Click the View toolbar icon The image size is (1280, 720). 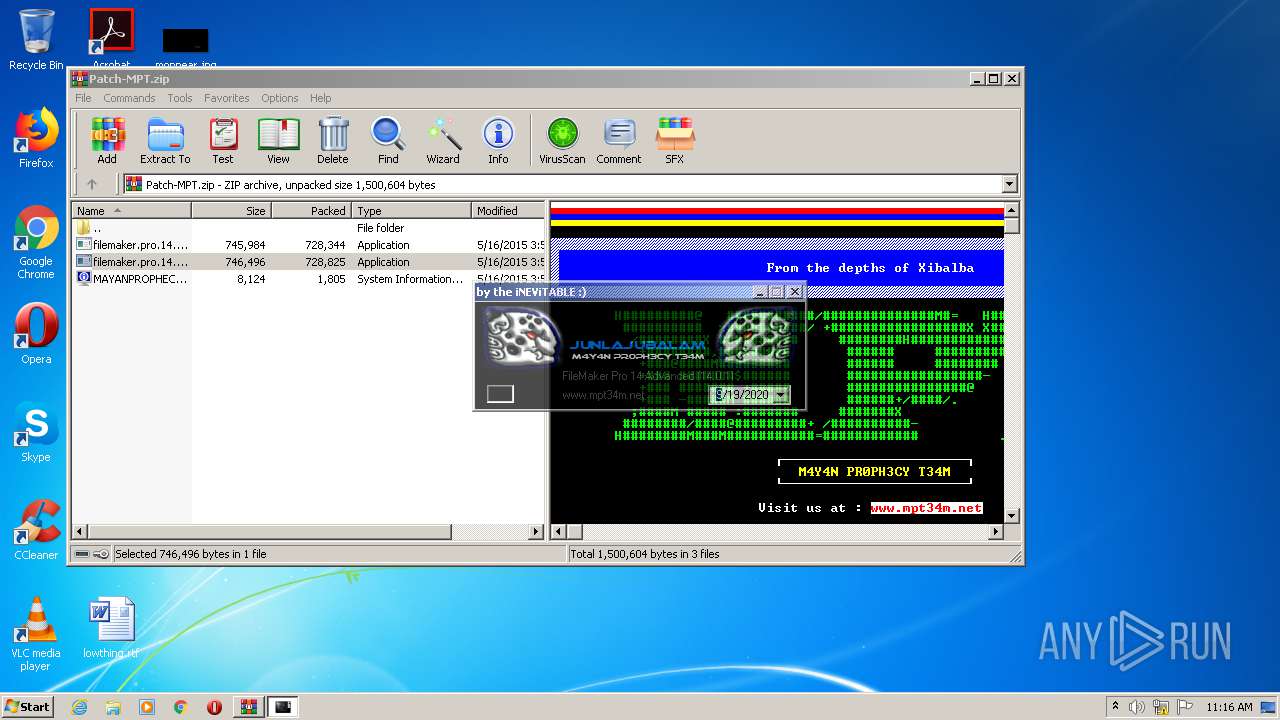[x=278, y=140]
